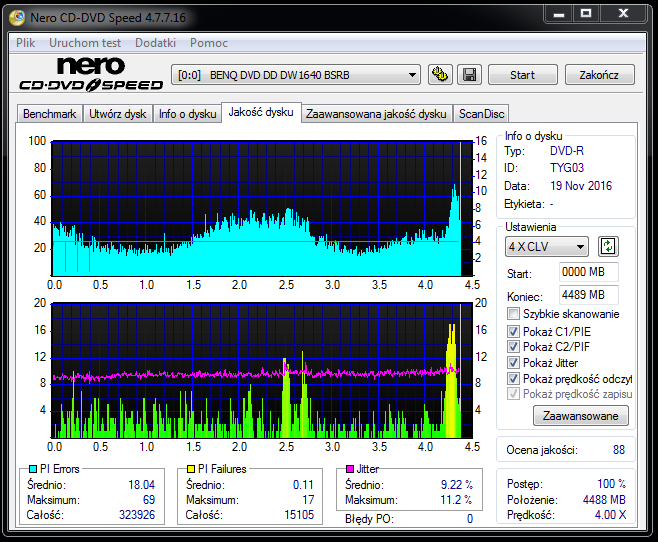Click the Postęp value 100 %
The image size is (658, 542).
611,484
